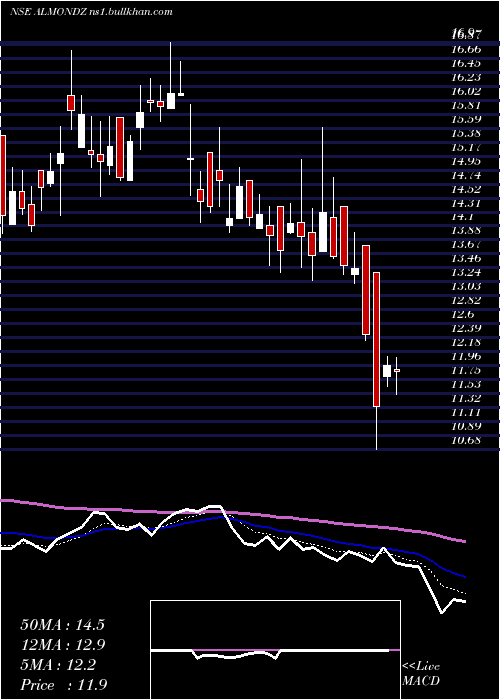The width and height of the screenshot is (500, 700).
Task: Click the 12.82 price label
Action: click(466, 300)
